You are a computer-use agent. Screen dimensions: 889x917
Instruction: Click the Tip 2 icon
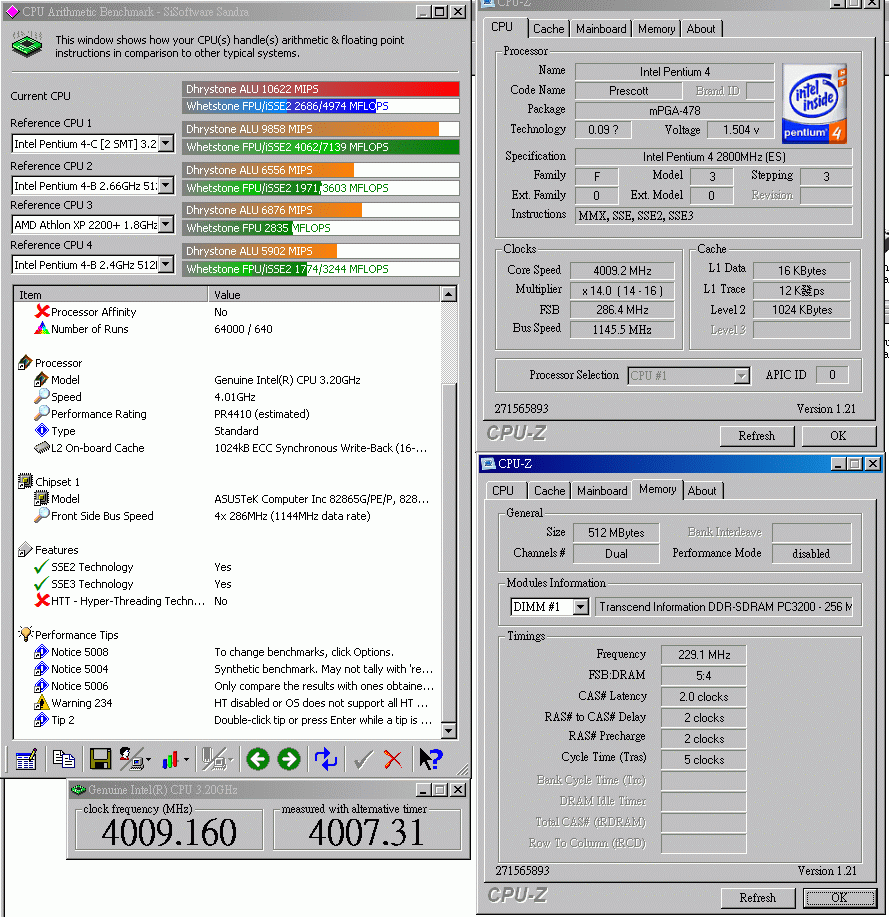(42, 719)
